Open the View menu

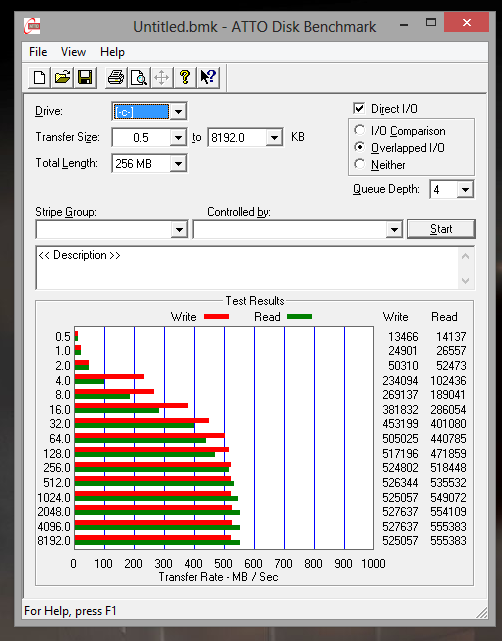coord(73,52)
